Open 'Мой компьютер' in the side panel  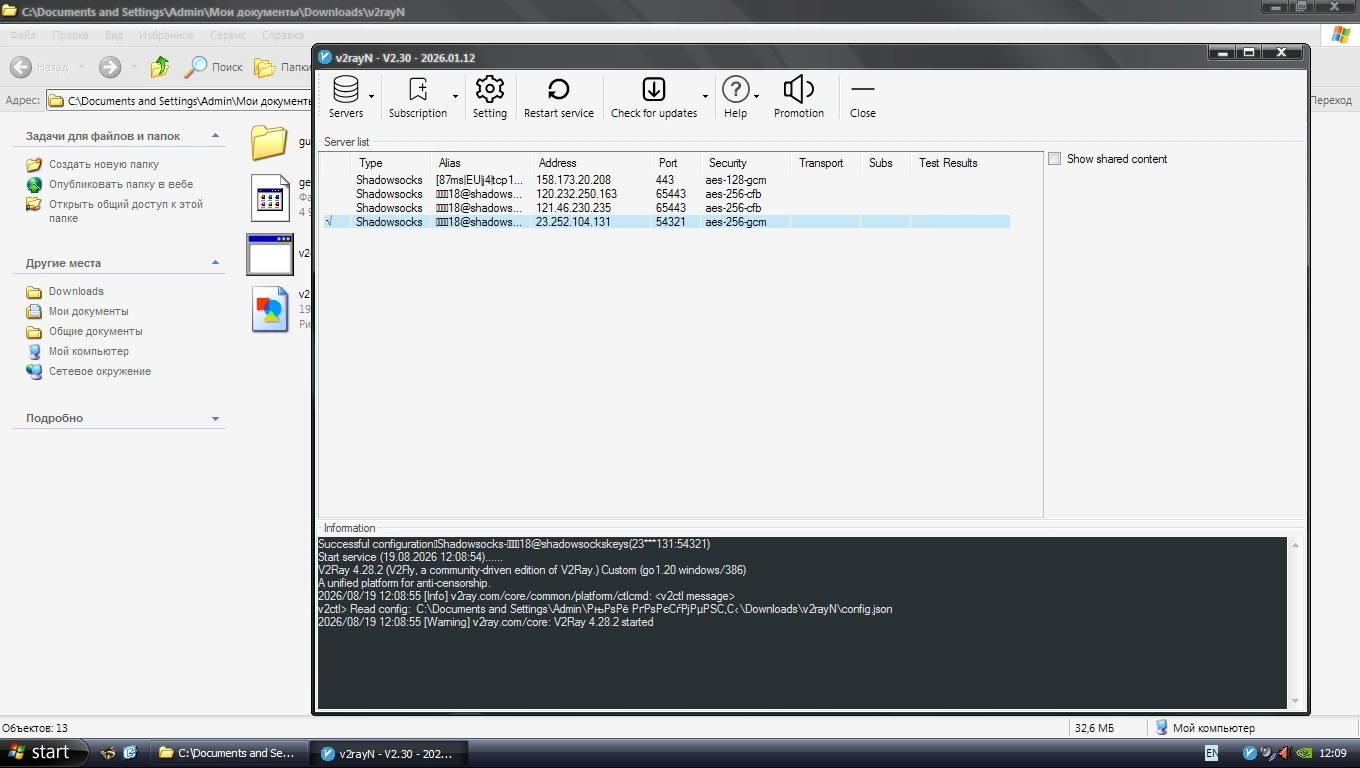pos(89,351)
